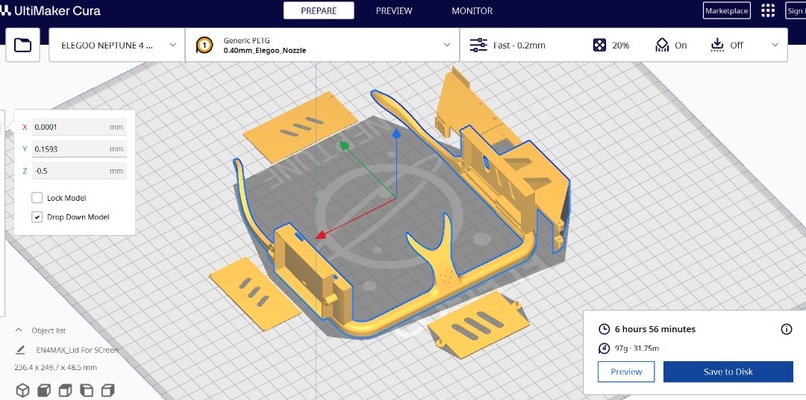Switch to right view cube icon
Screen dimensions: 806x400
(x=107, y=390)
